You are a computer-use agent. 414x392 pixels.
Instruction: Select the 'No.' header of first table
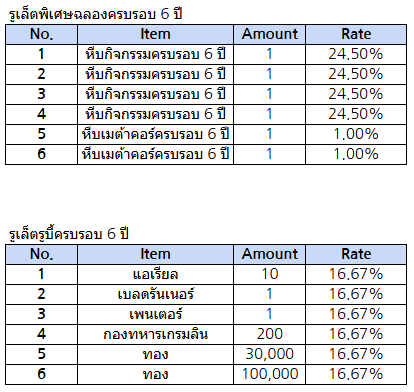click(x=41, y=34)
